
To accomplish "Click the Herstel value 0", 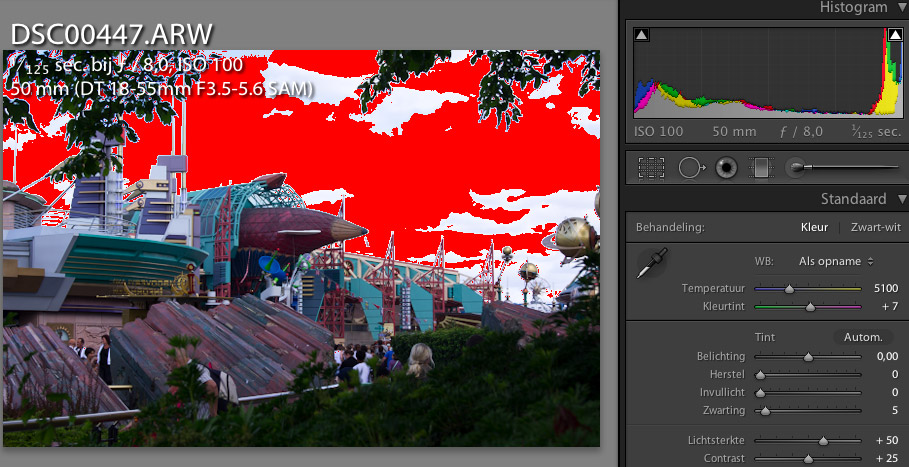I will [895, 374].
